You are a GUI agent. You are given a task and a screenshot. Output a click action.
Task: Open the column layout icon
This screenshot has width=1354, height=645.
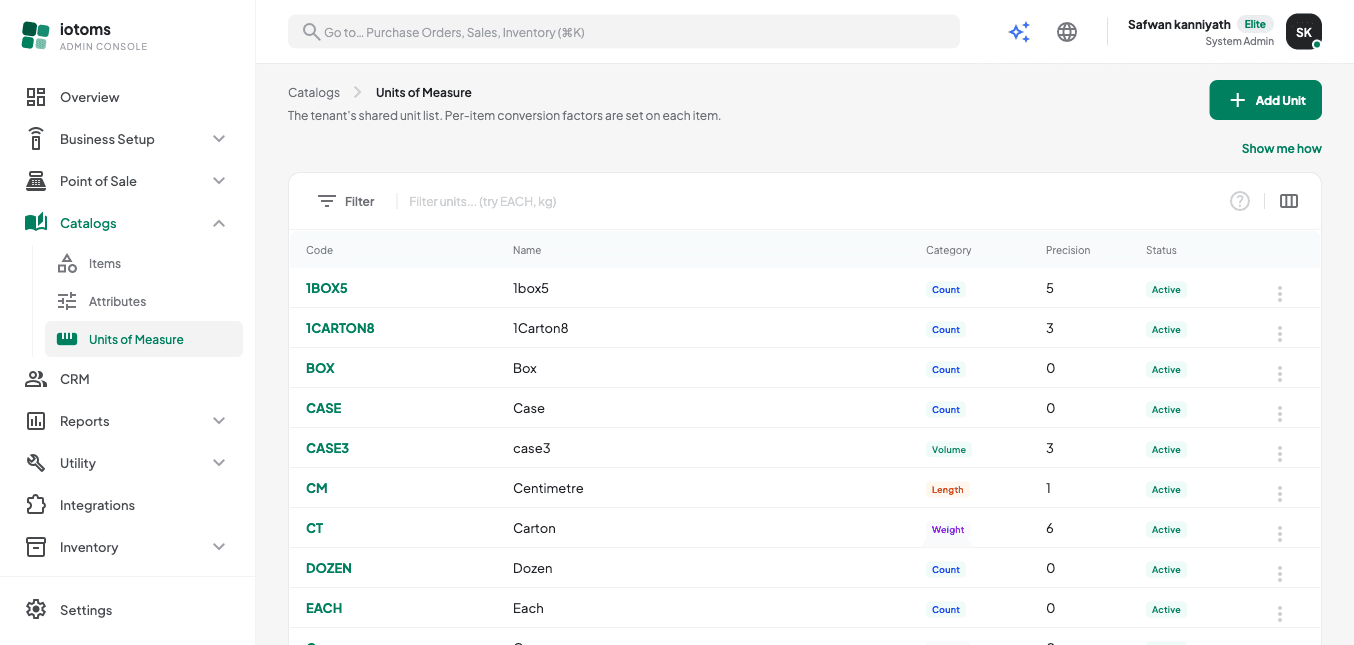tap(1289, 201)
